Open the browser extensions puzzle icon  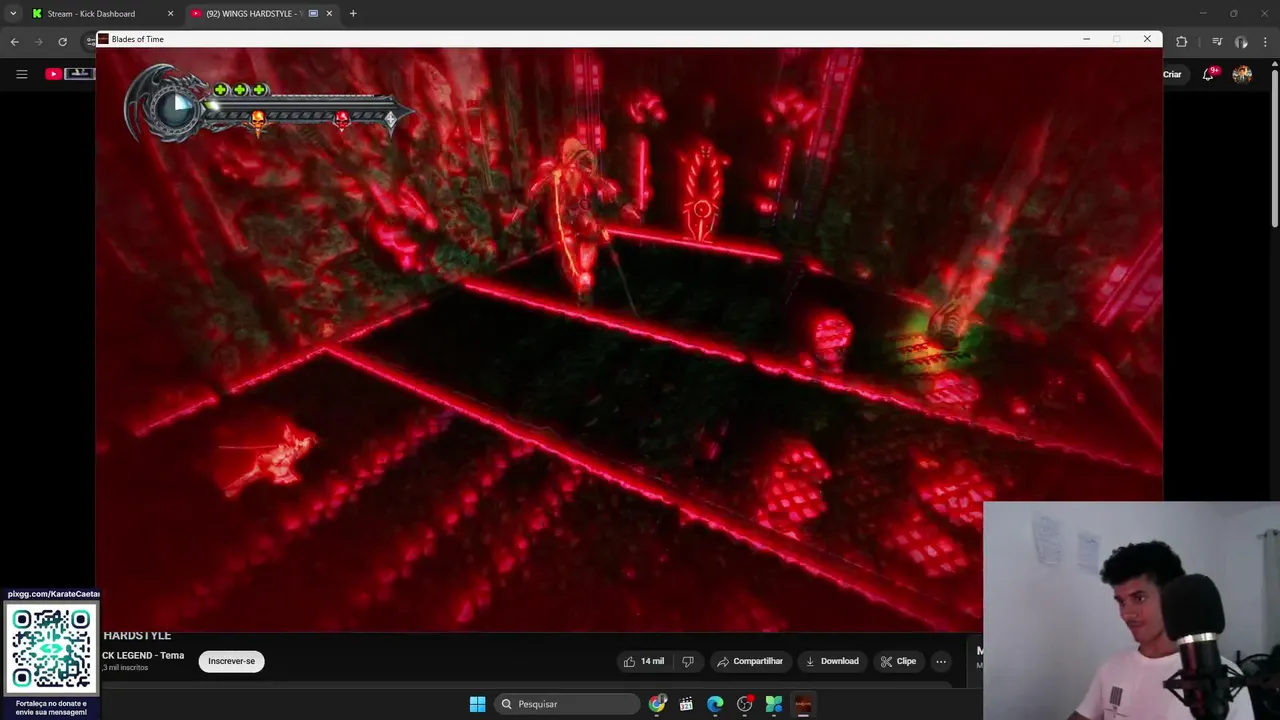(x=1181, y=42)
